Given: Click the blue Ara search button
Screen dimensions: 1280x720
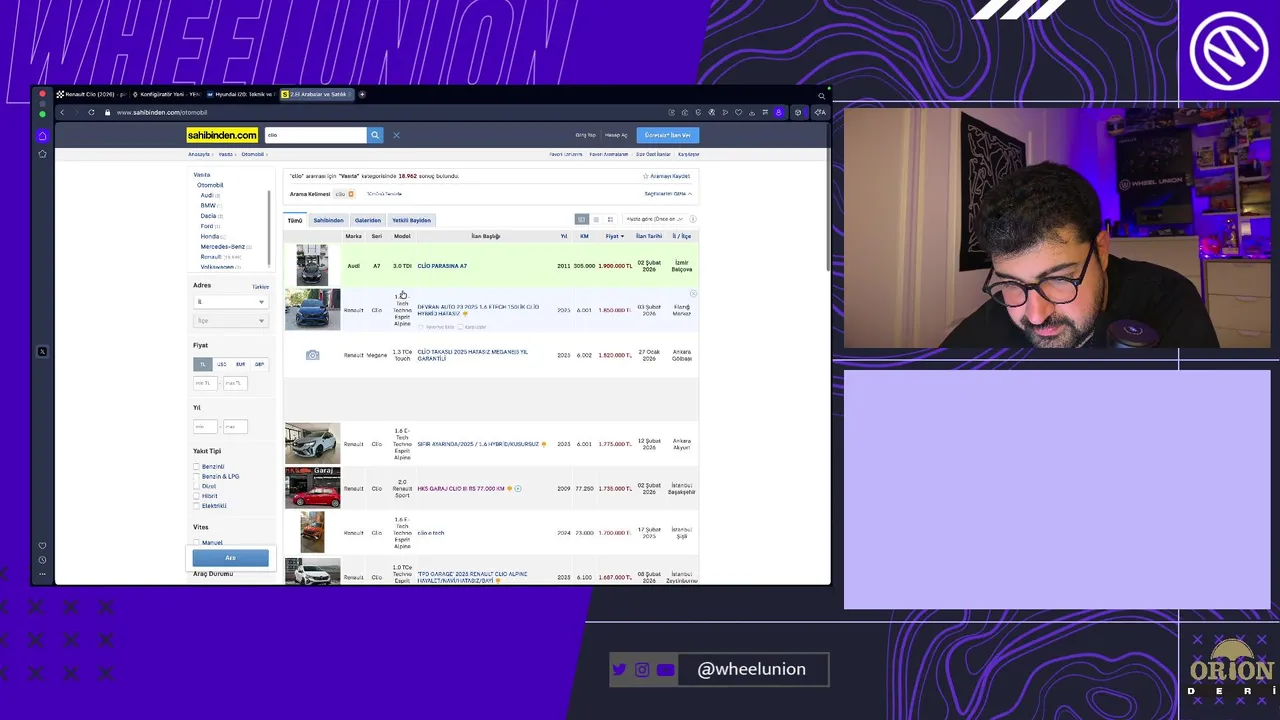Looking at the screenshot, I should tap(230, 558).
